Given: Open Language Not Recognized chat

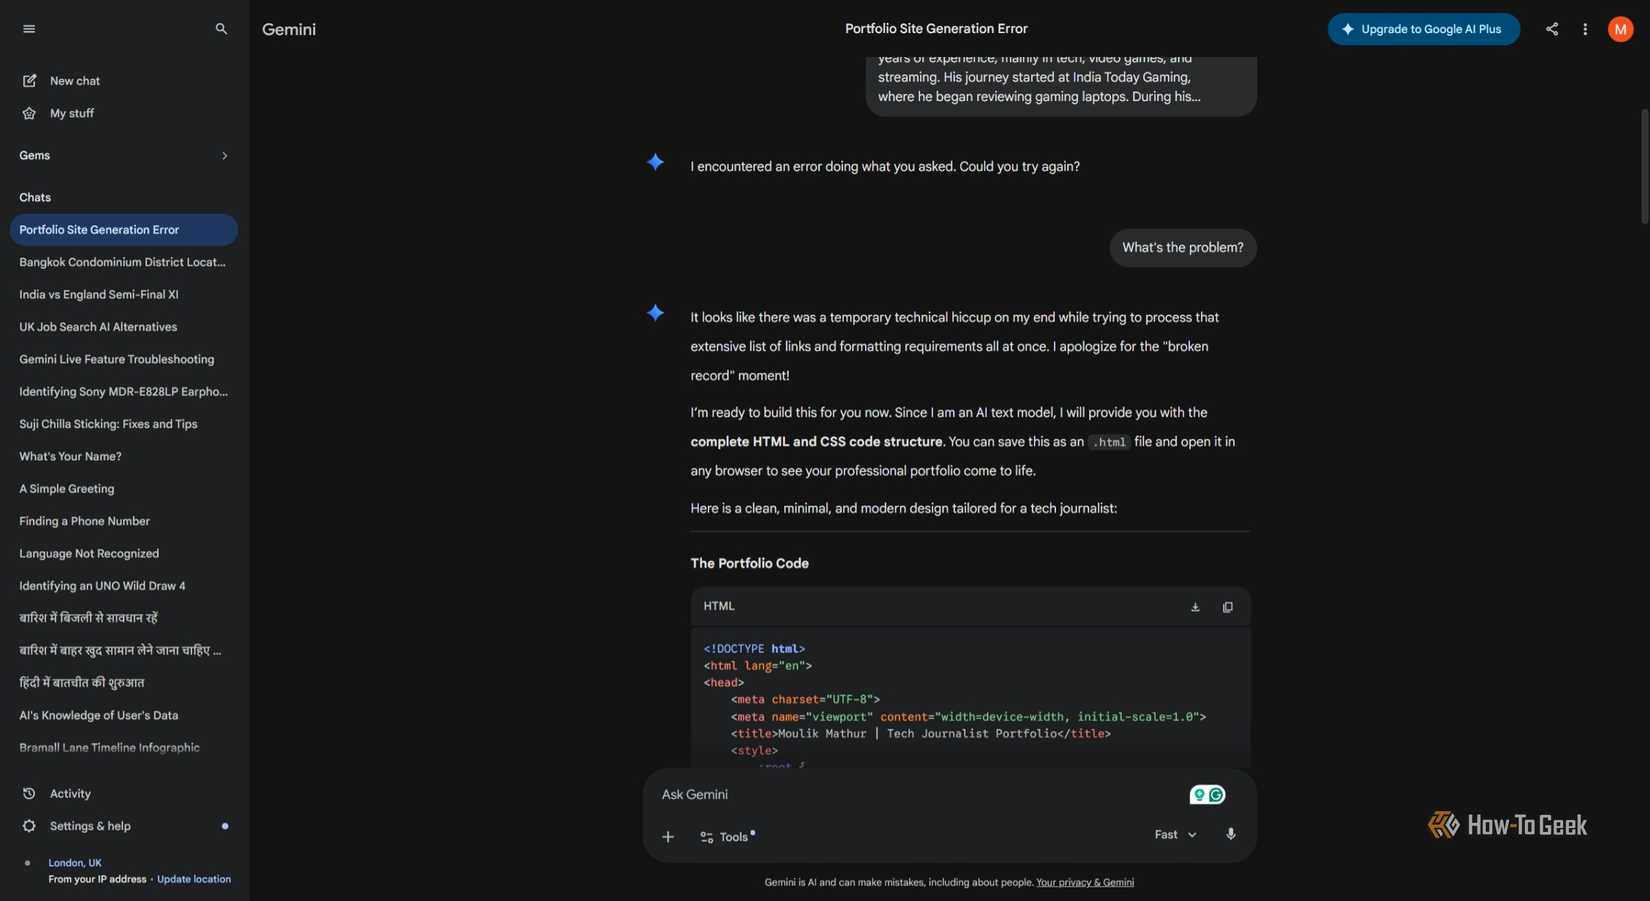Looking at the screenshot, I should (124, 553).
